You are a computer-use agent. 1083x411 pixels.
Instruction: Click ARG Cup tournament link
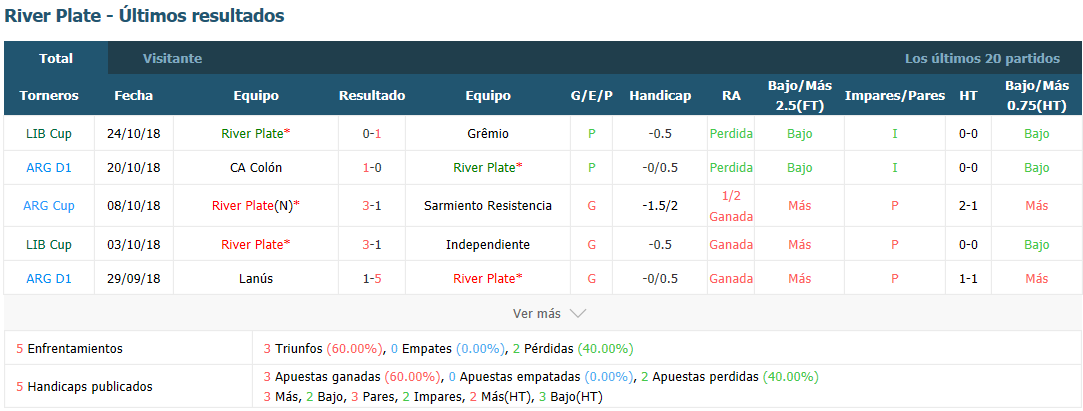pyautogui.click(x=48, y=205)
